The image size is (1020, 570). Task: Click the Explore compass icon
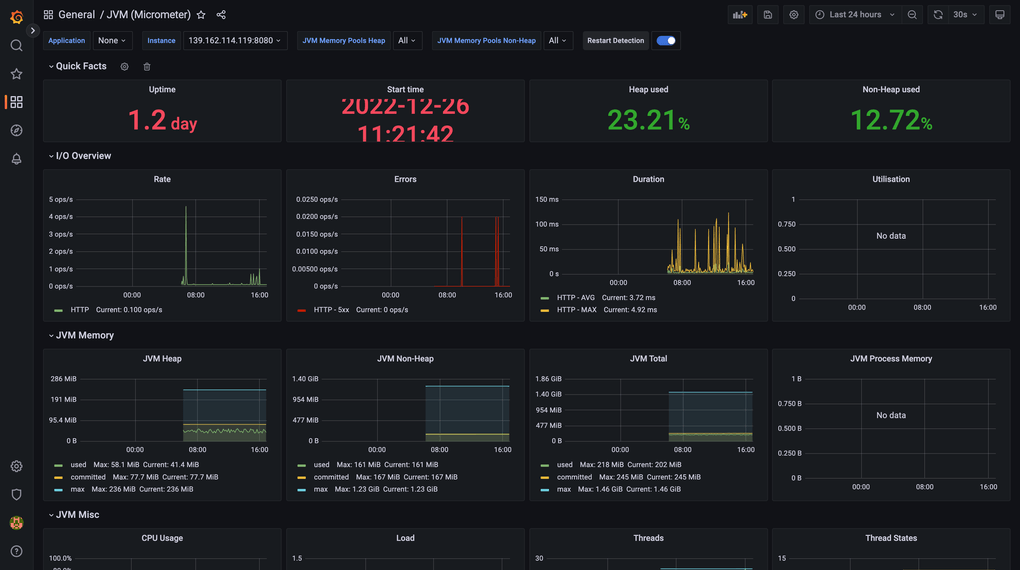tap(16, 131)
